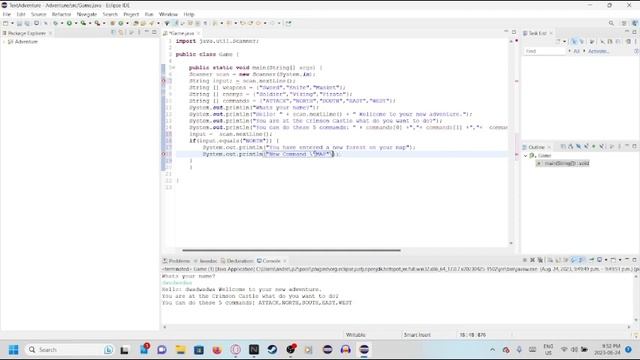Click the Terminate icon in Console toolbar
The width and height of the screenshot is (640, 360).
pyautogui.click(x=525, y=260)
